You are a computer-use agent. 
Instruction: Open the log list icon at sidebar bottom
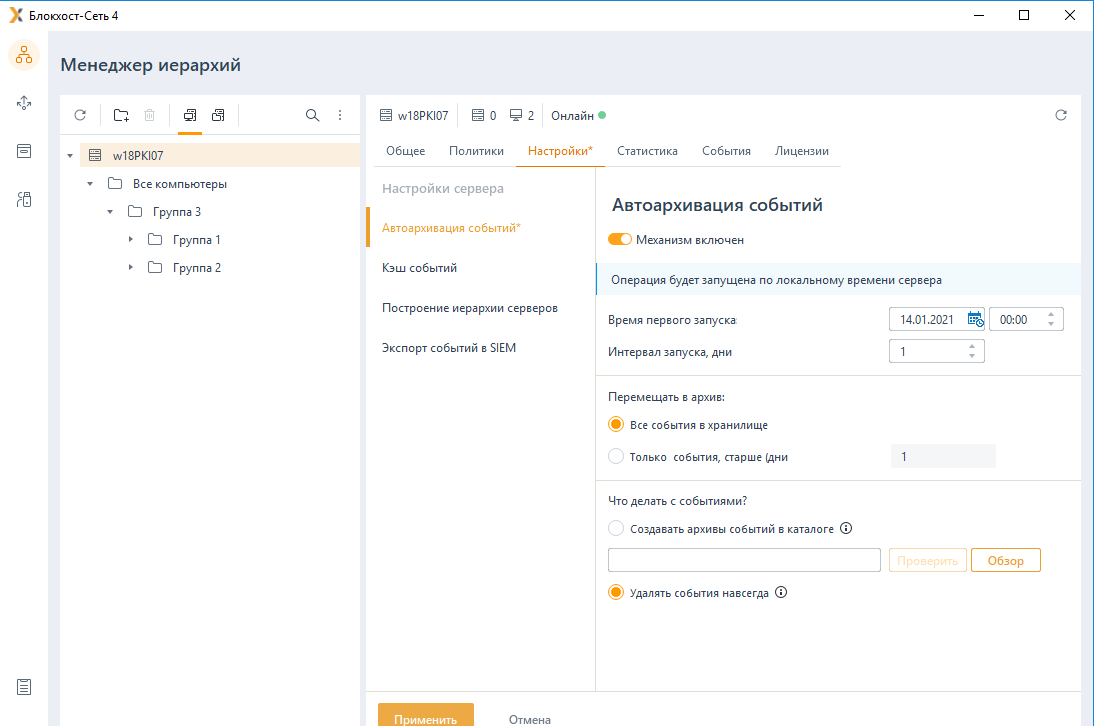click(24, 687)
